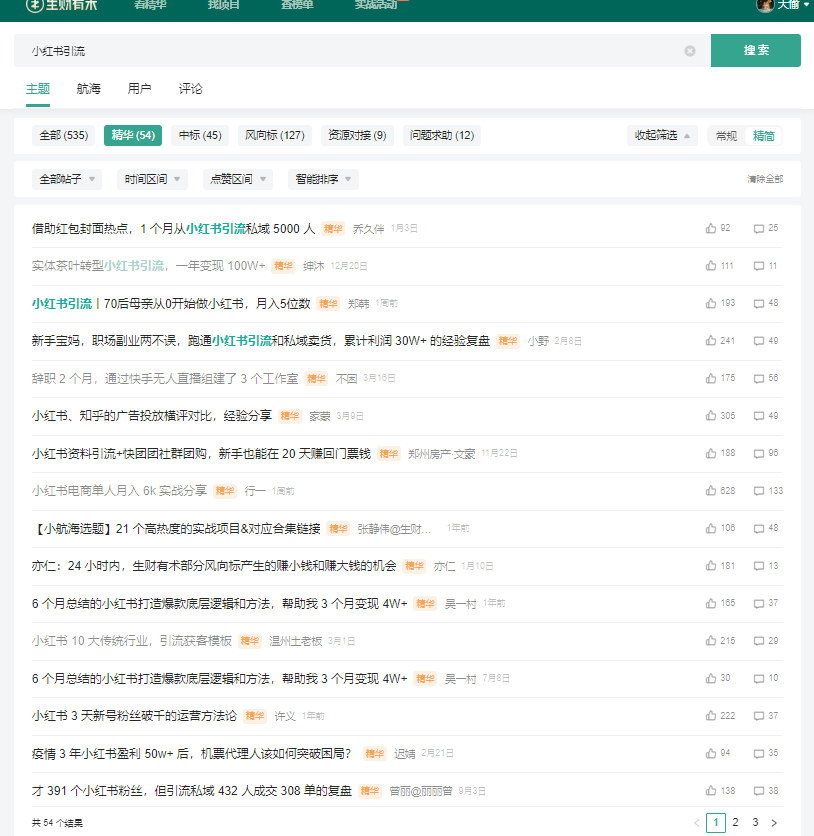Click comment icon on 红包封面热点 post
Image resolution: width=814 pixels, height=836 pixels.
tap(759, 229)
